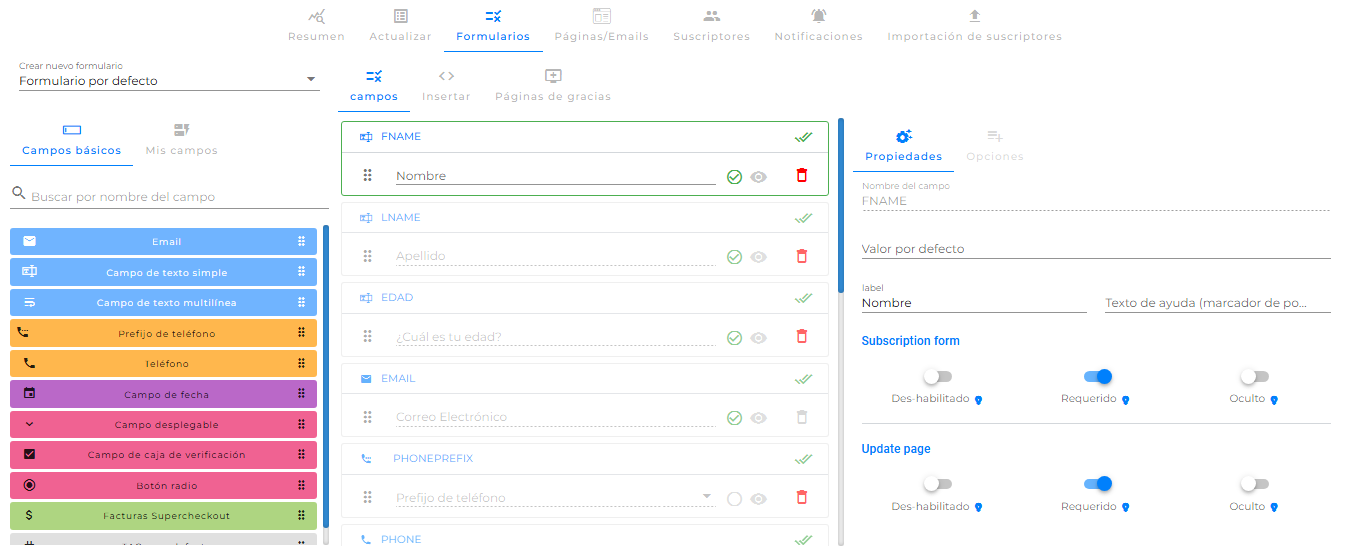Click reorder handle of Nombre row

[367, 175]
